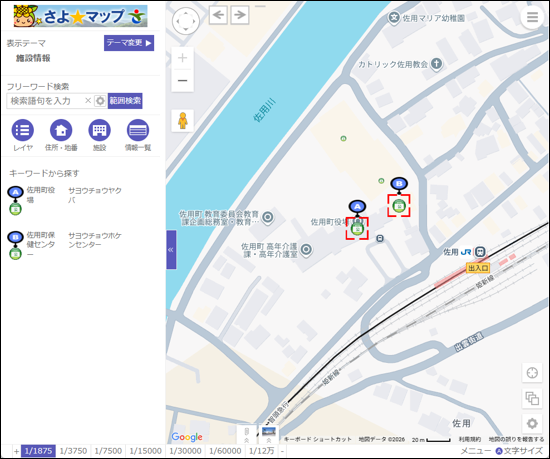550x459 pixels.
Task: Clear the search field with the X icon
Action: [88, 101]
